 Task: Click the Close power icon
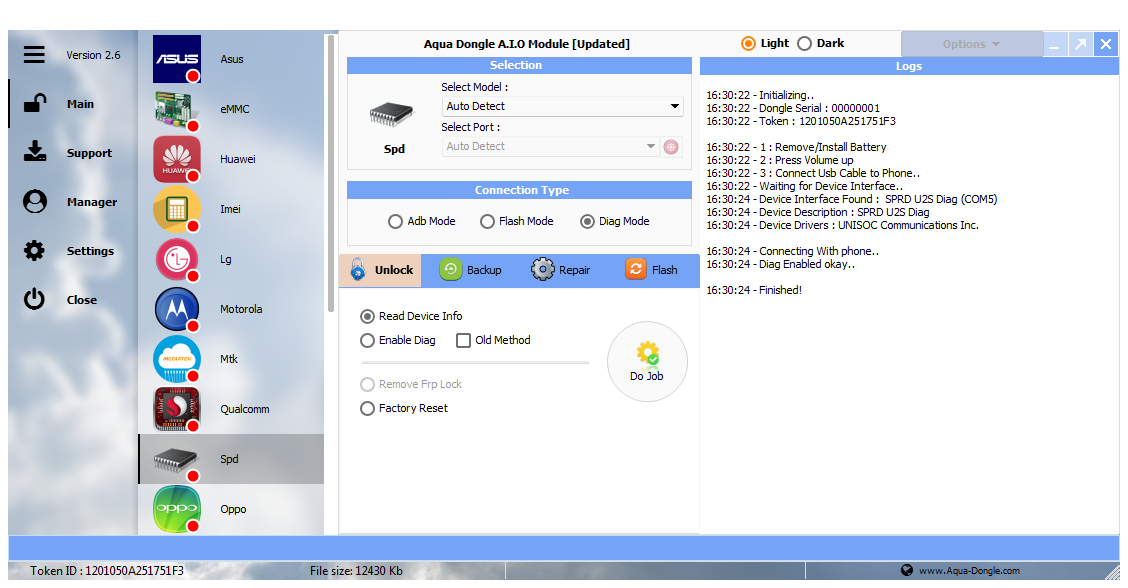click(34, 299)
